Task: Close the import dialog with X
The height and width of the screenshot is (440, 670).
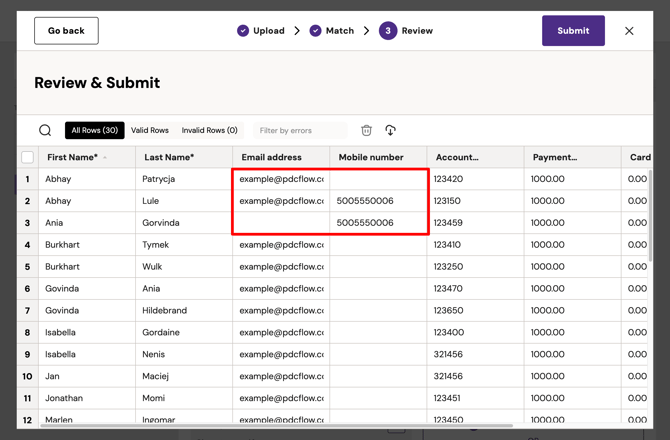Action: pos(629,31)
